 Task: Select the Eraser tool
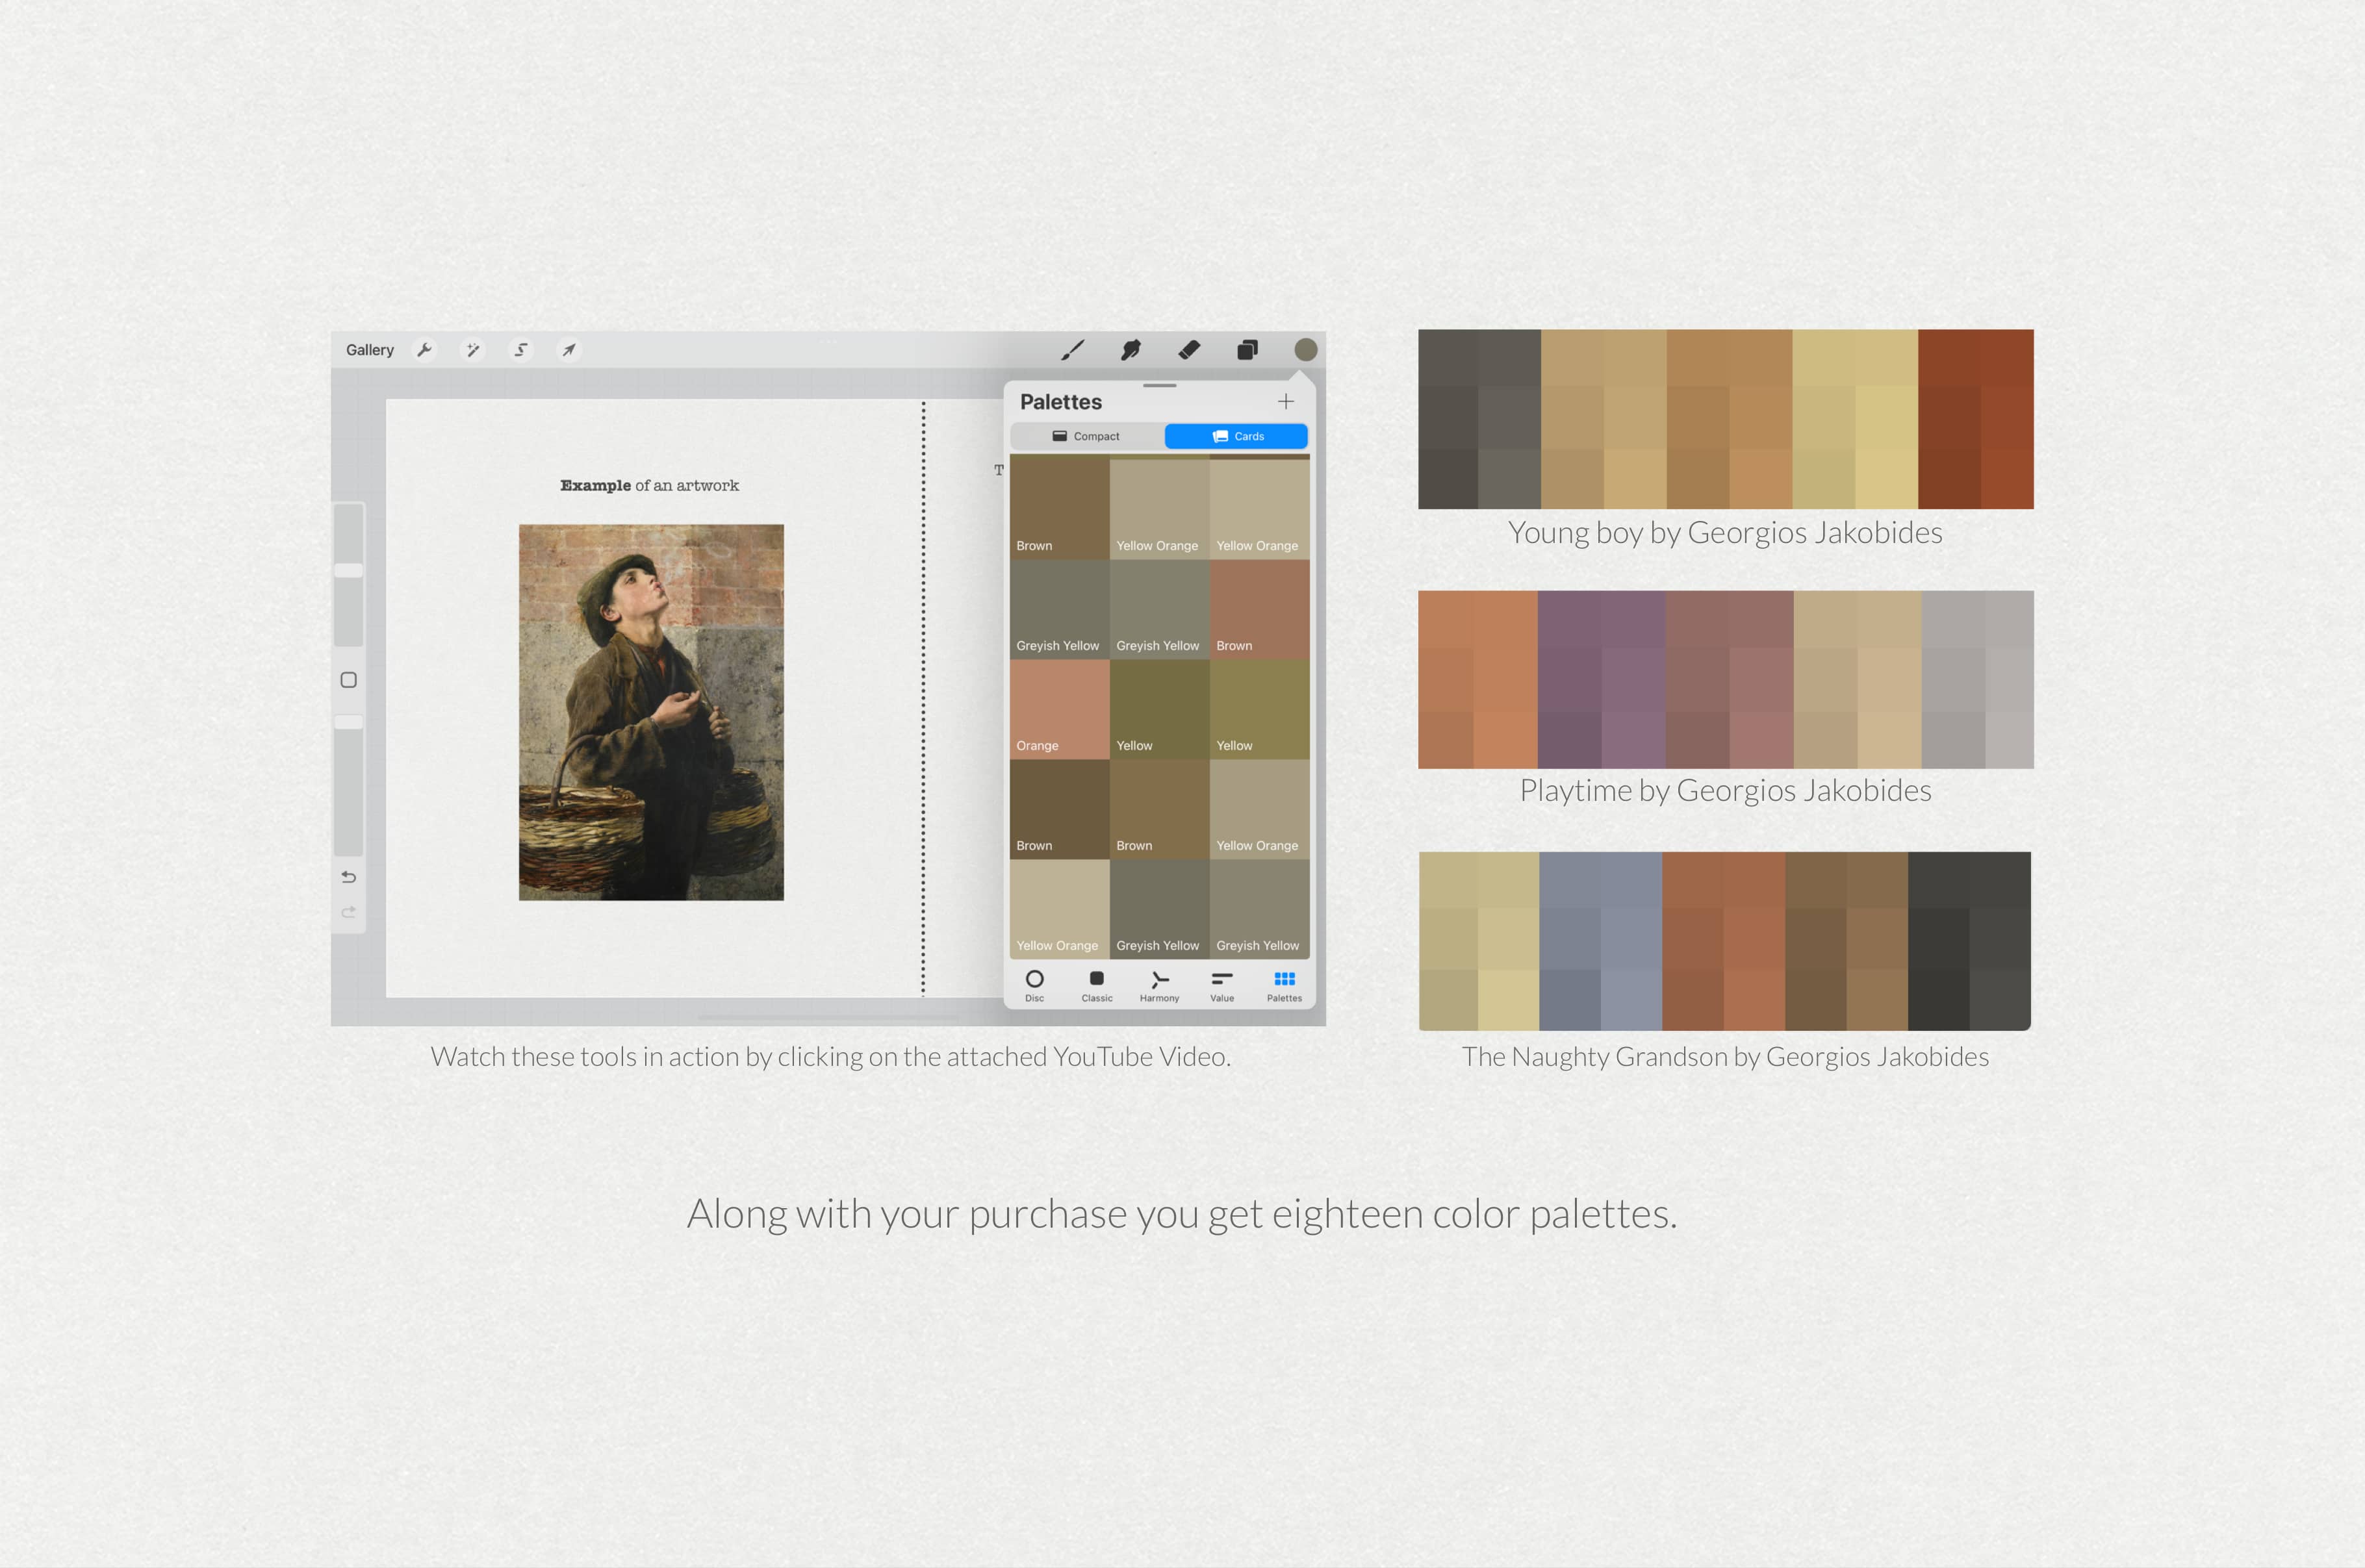(1189, 350)
